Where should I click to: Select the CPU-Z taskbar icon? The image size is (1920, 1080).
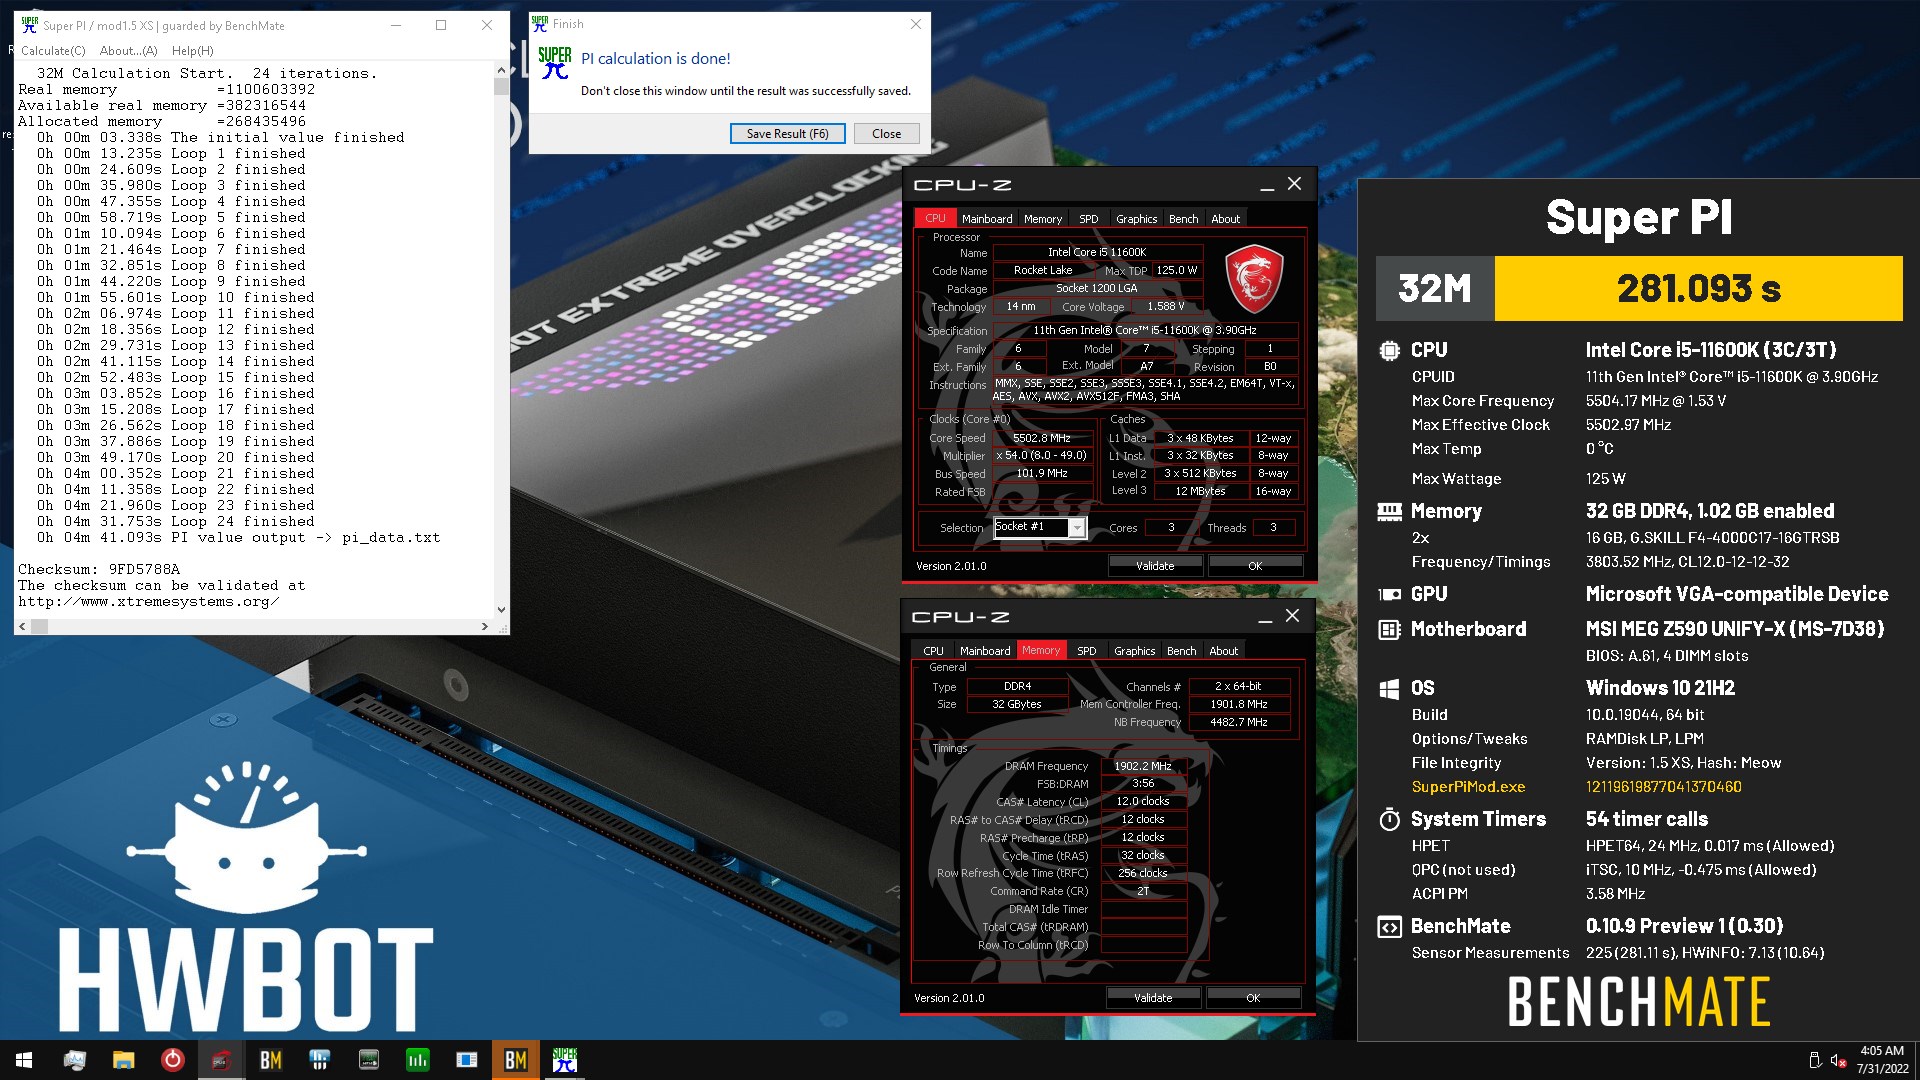(x=221, y=1060)
